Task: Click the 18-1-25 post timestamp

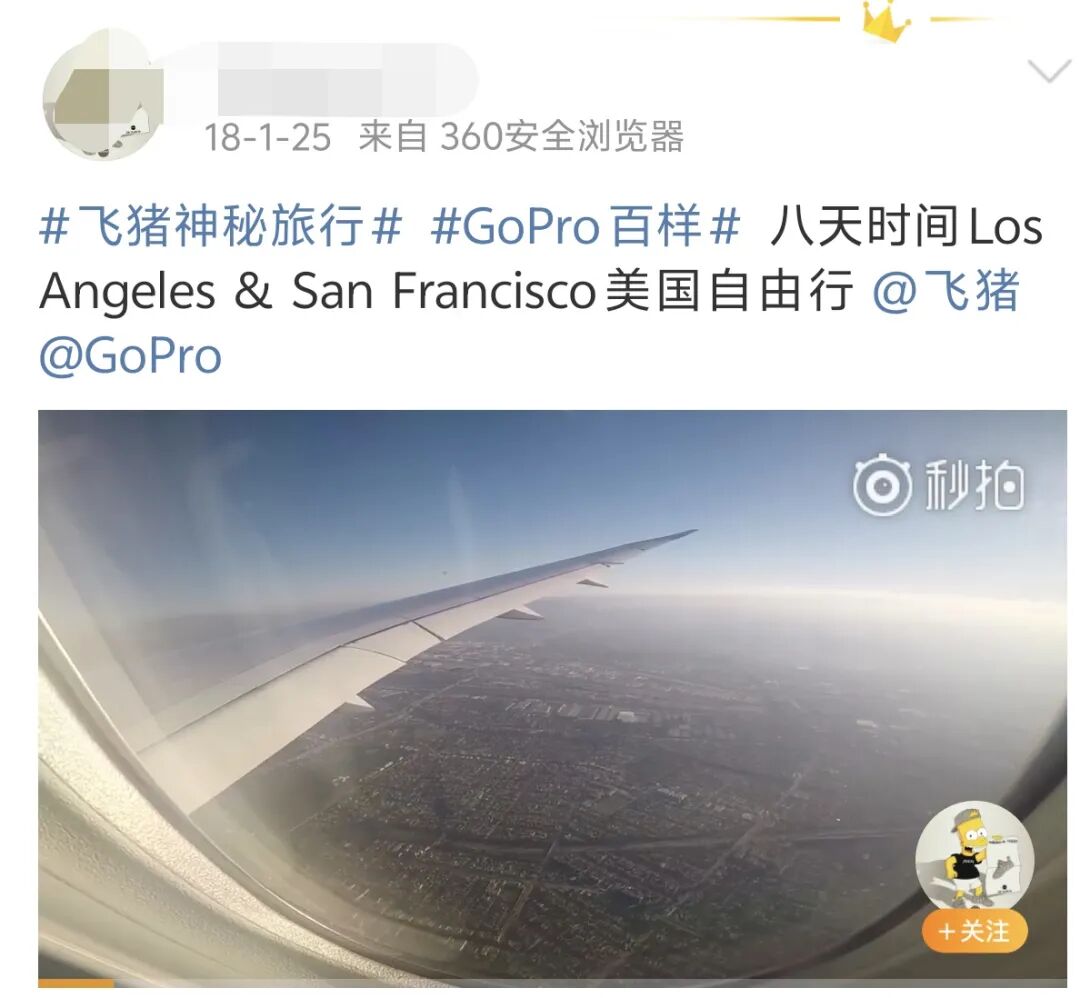Action: coord(268,136)
